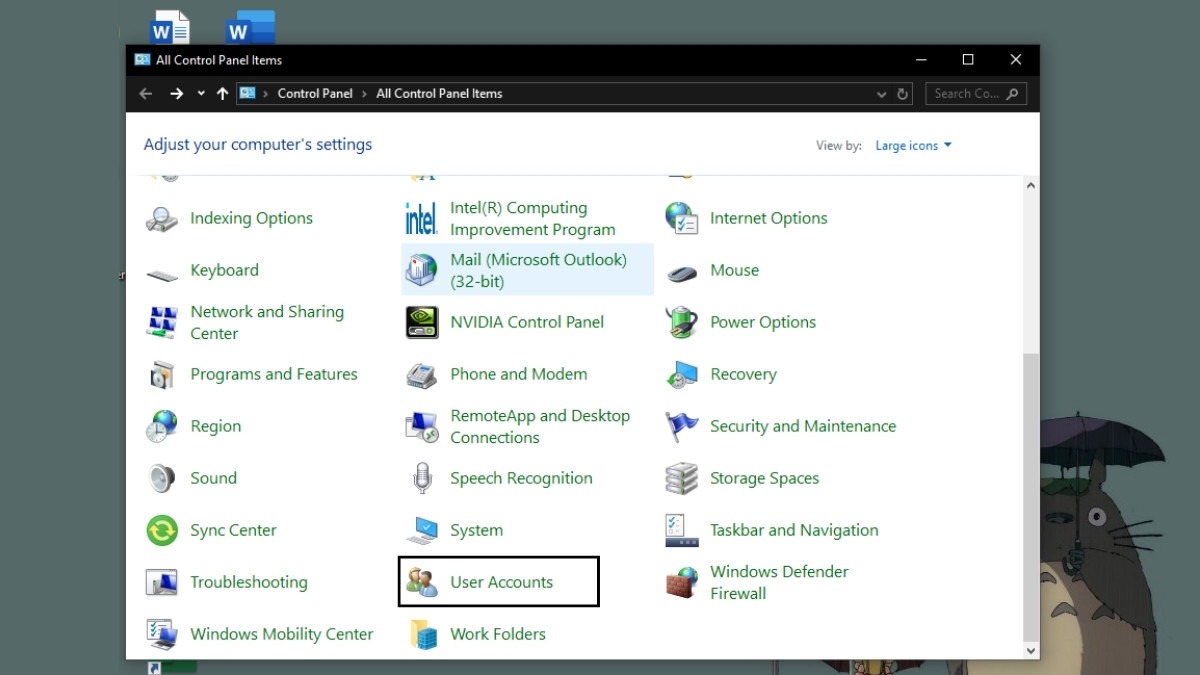Viewport: 1200px width, 675px height.
Task: Go forward using the Forward arrow
Action: [177, 94]
